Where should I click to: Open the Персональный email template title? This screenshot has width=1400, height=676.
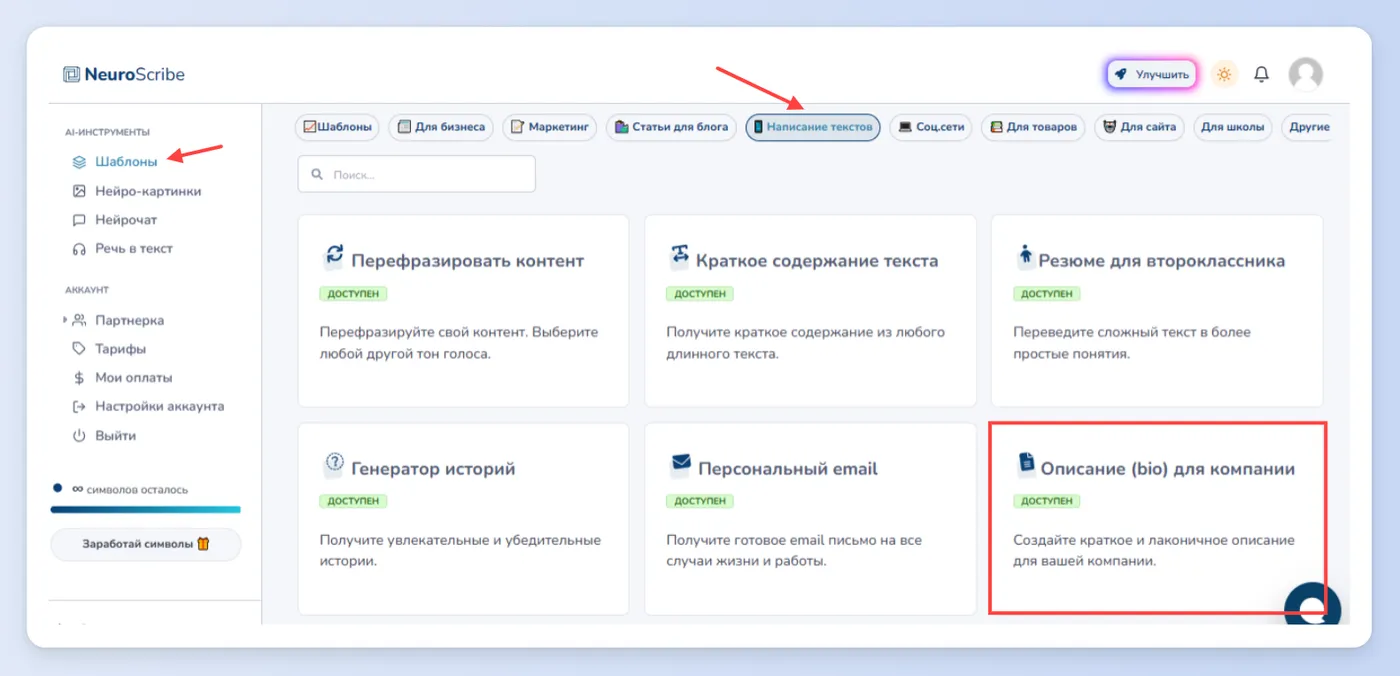(788, 468)
